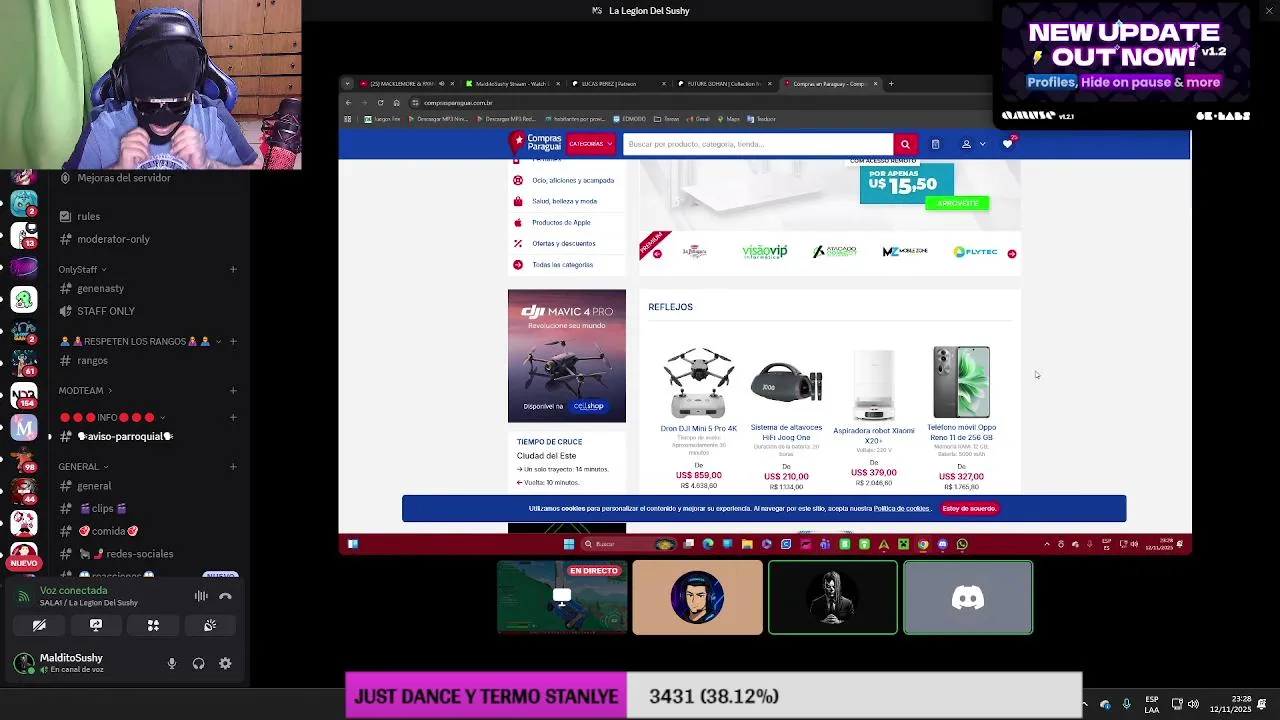
Task: Mute microphone in Discord user panel
Action: coord(172,663)
